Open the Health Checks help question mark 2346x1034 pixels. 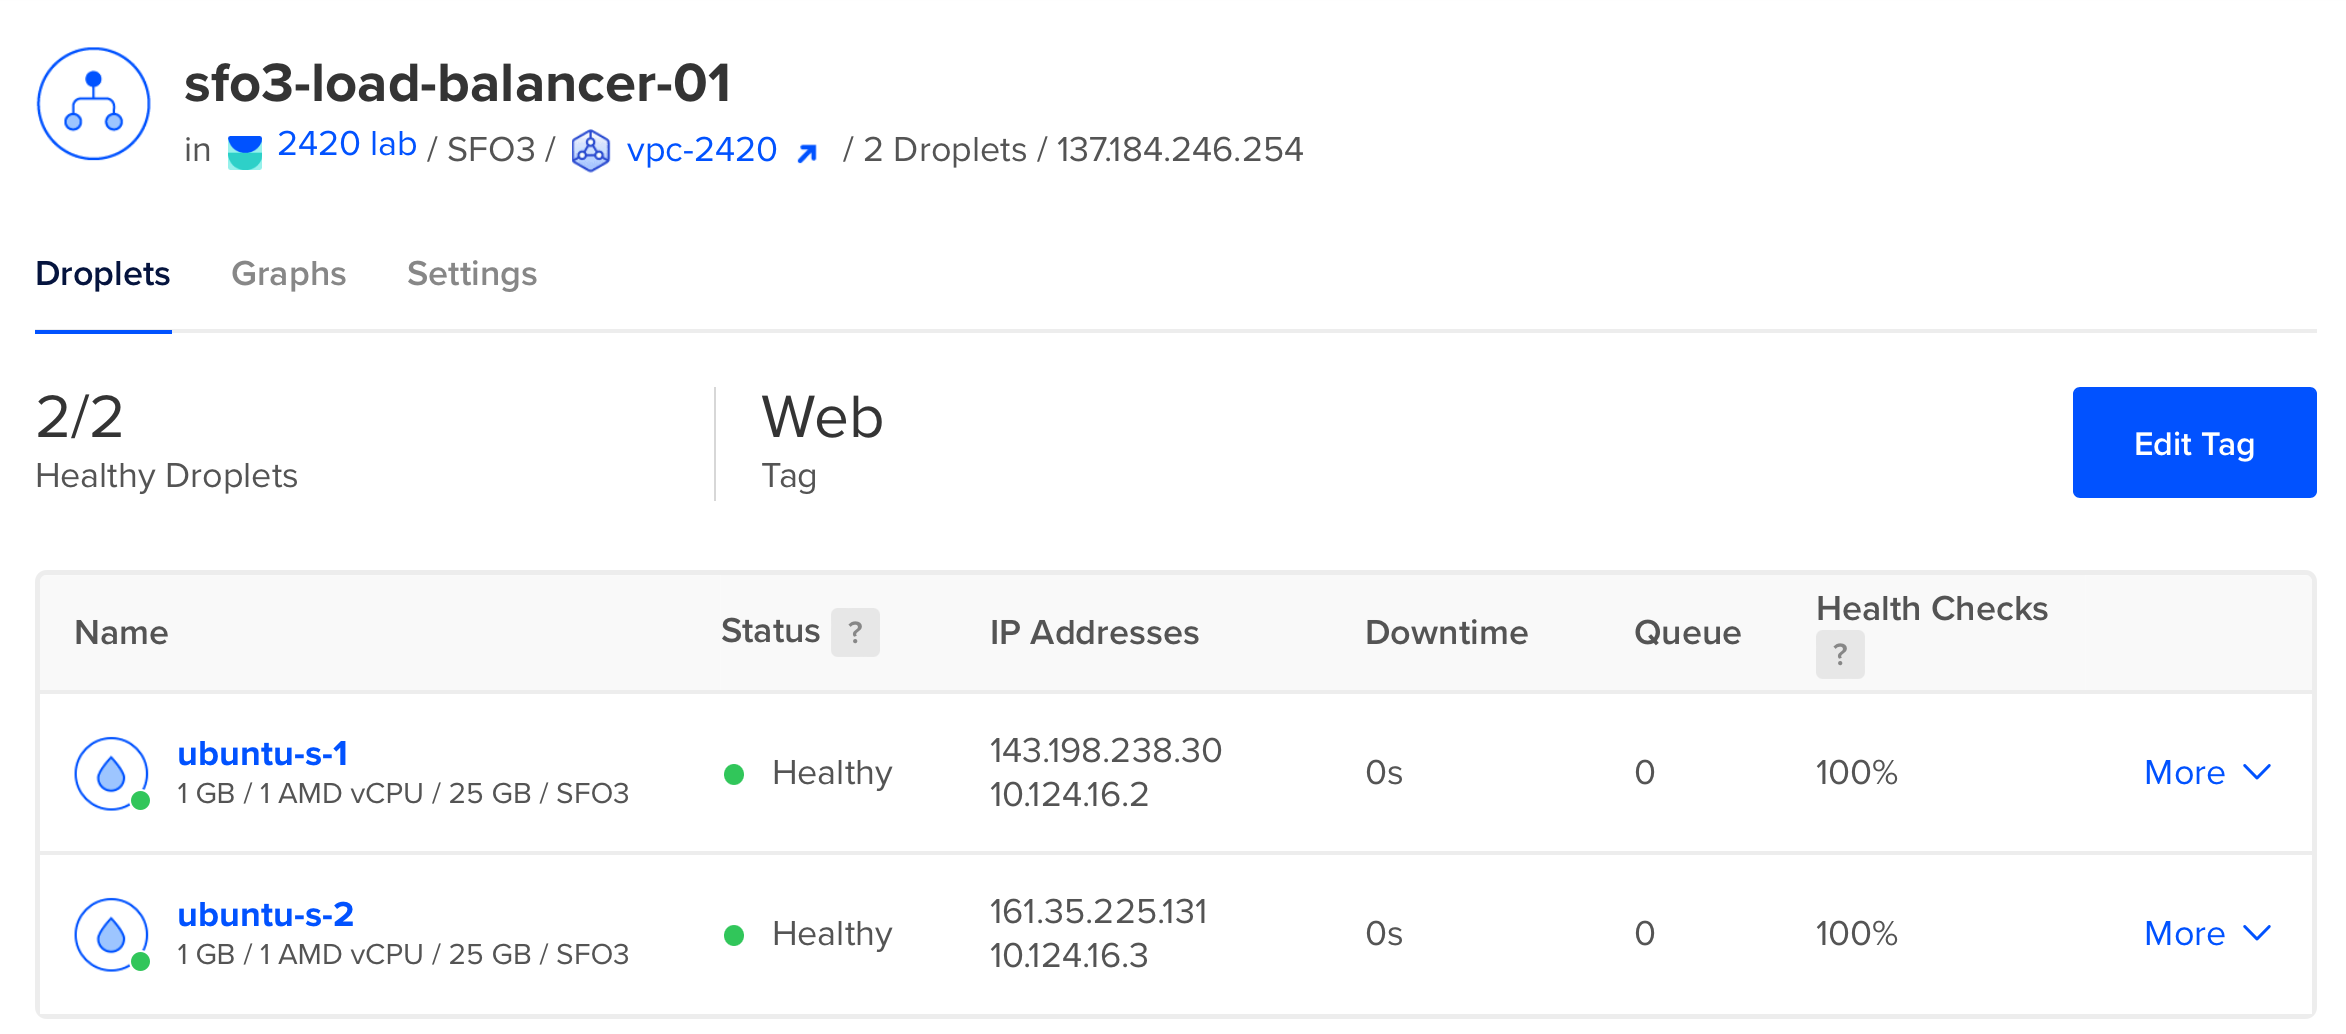[1840, 655]
